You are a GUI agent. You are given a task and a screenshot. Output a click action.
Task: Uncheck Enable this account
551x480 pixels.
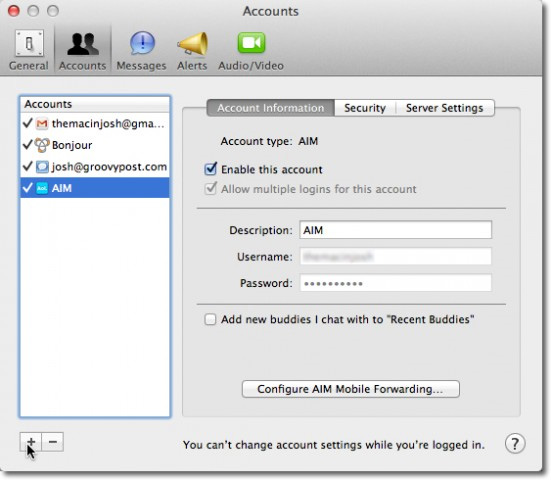pos(210,169)
